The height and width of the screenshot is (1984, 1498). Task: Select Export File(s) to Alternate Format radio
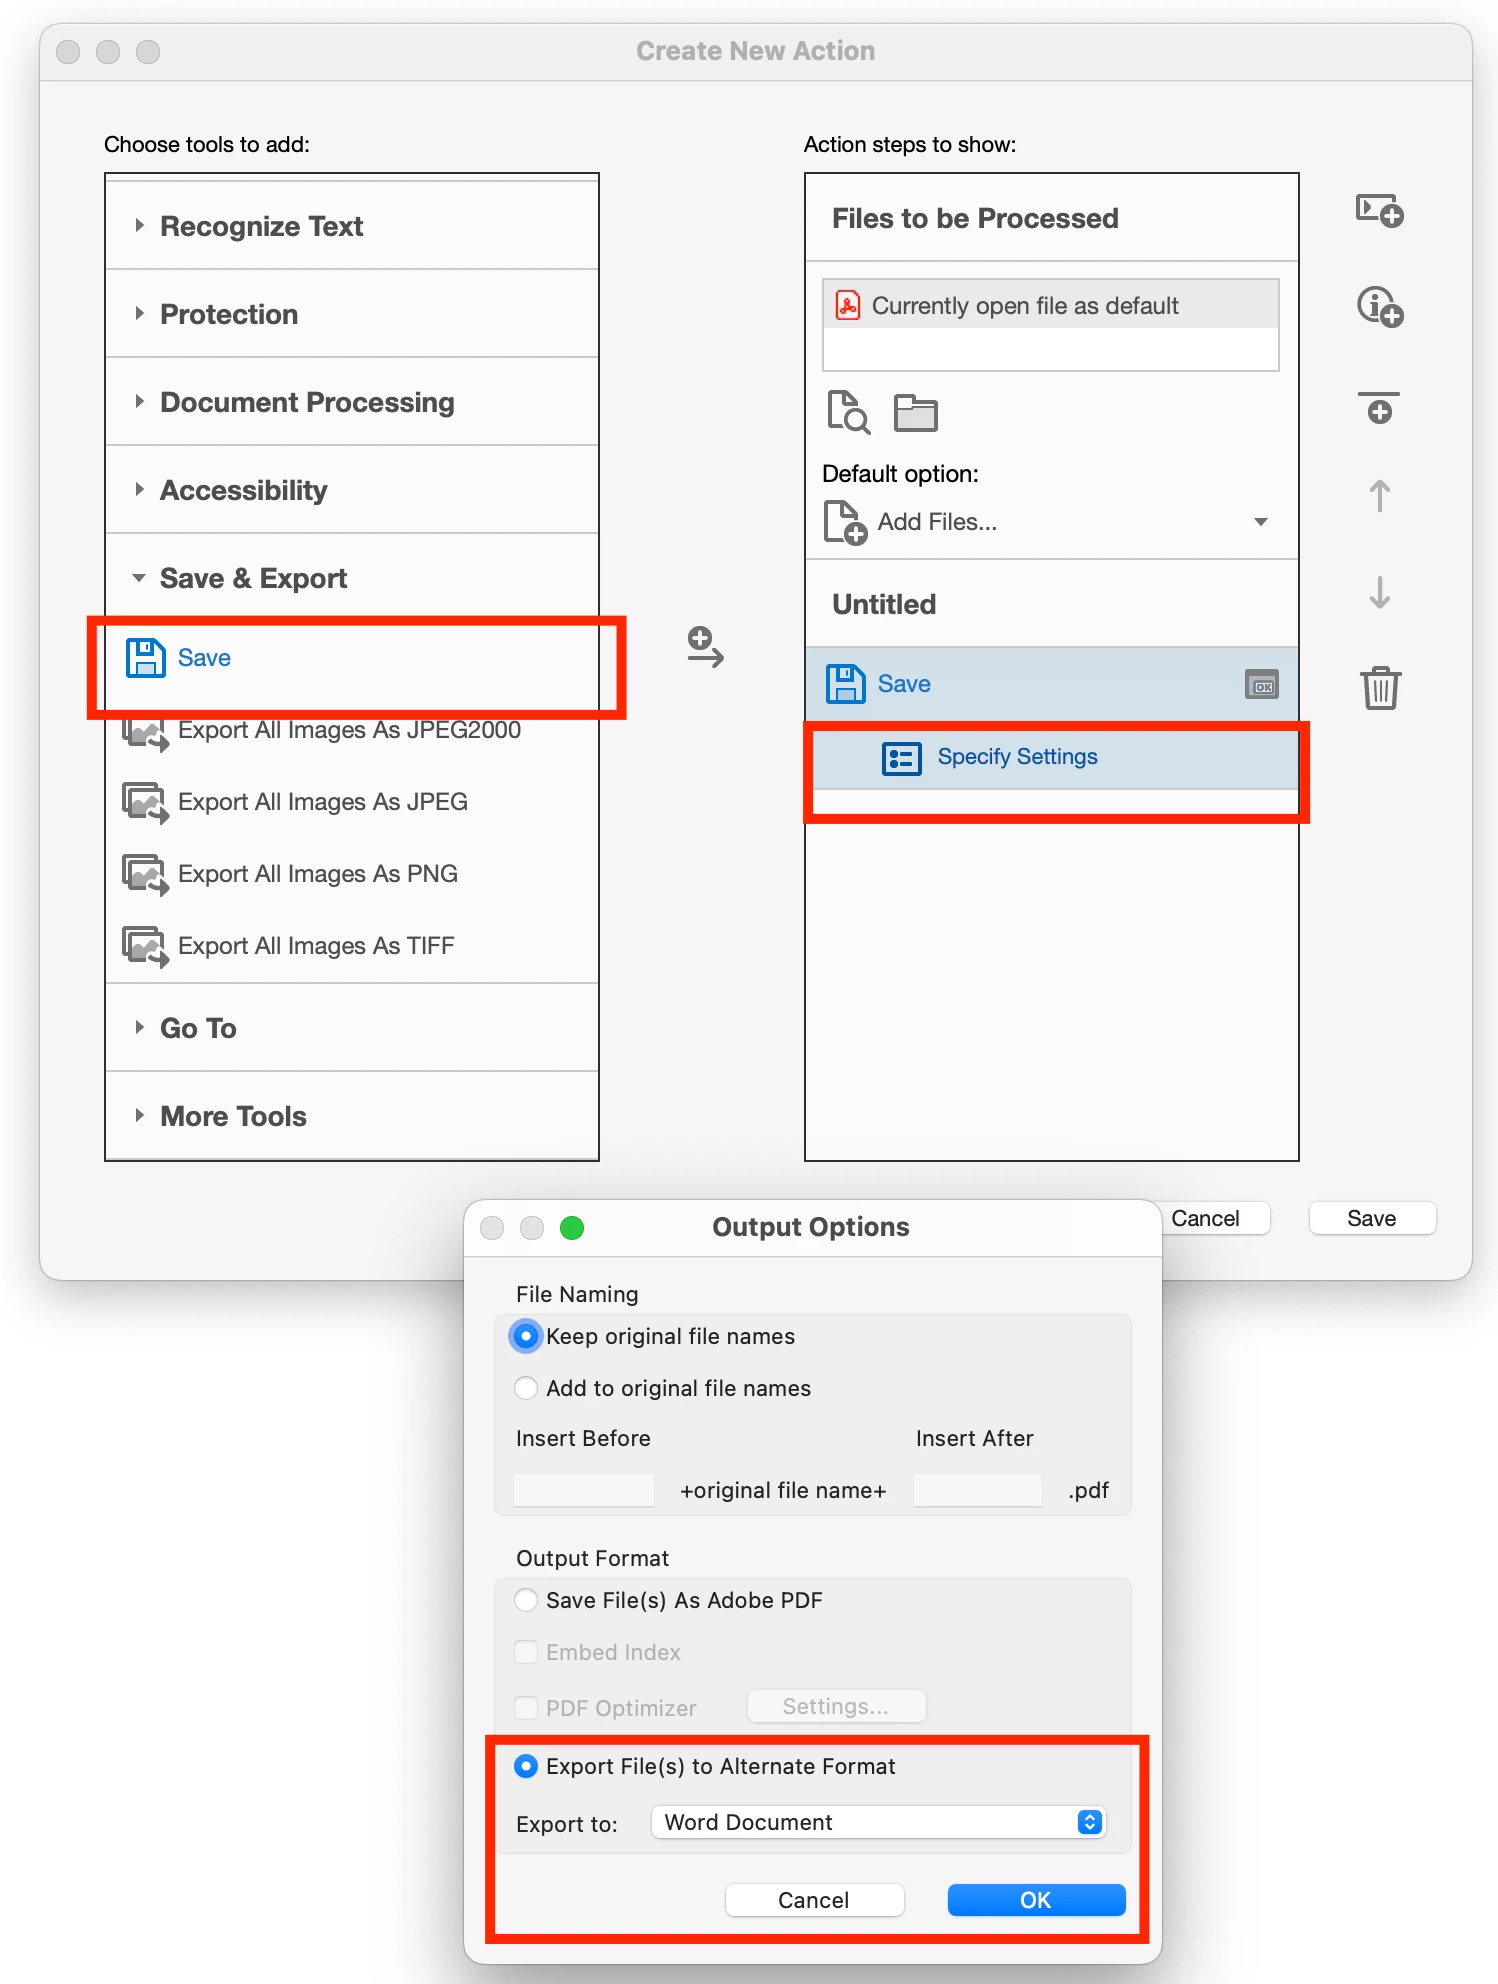click(526, 1766)
